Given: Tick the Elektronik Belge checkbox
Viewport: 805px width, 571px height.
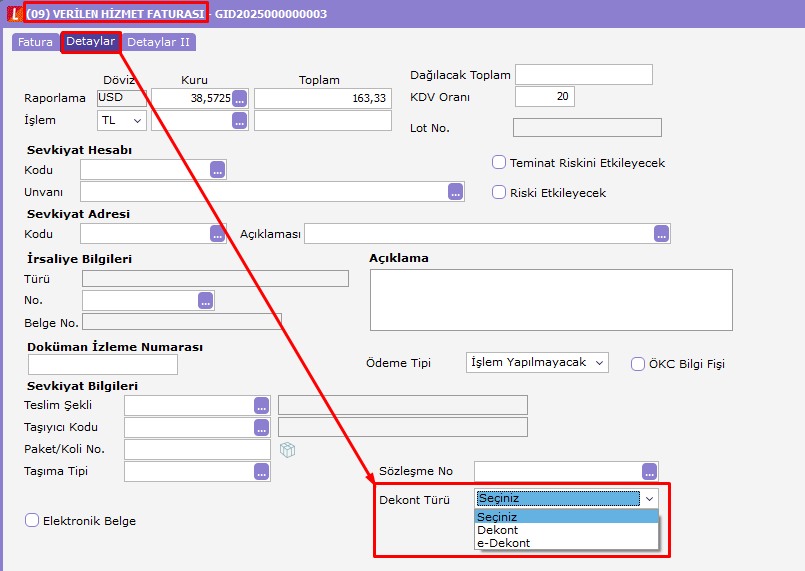Looking at the screenshot, I should point(32,520).
